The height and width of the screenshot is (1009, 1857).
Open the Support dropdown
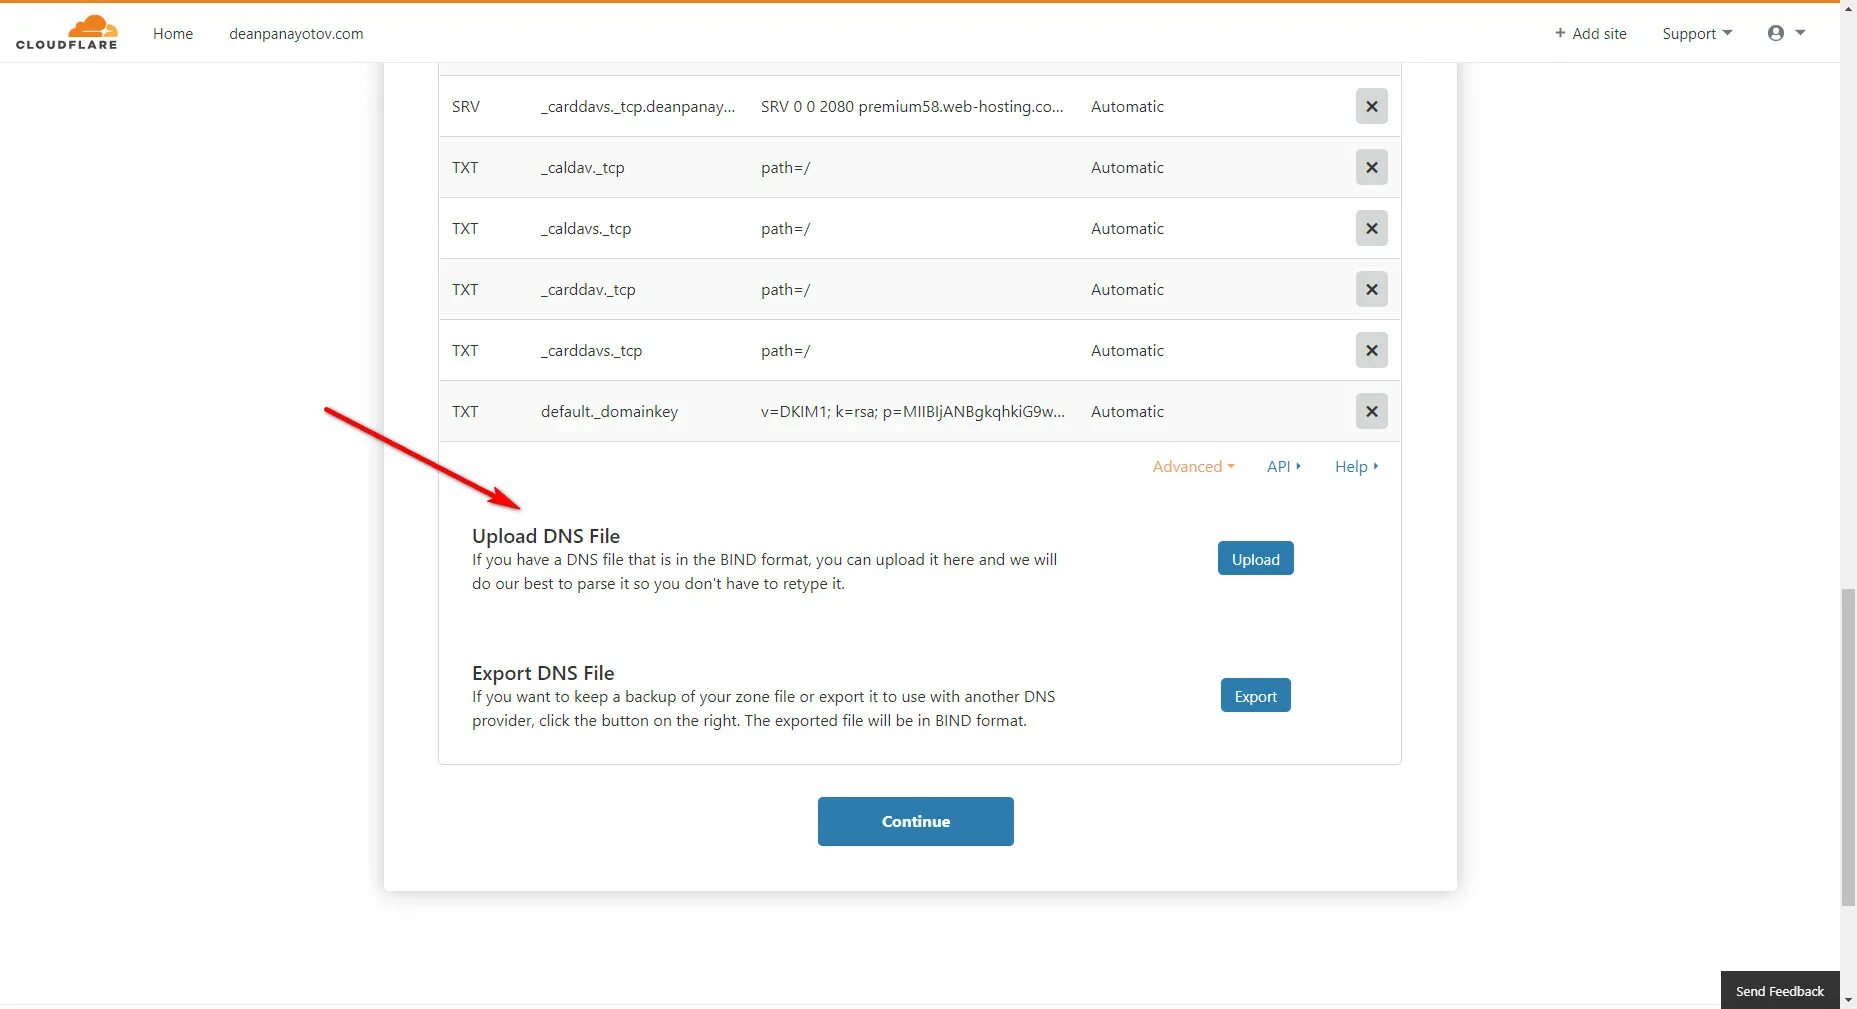click(x=1697, y=33)
